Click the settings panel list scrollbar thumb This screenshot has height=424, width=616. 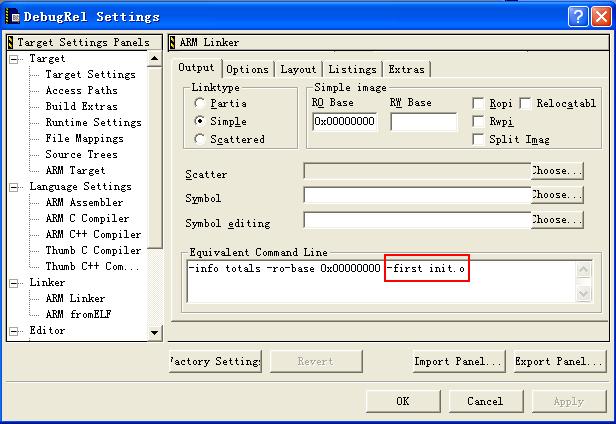[x=154, y=157]
